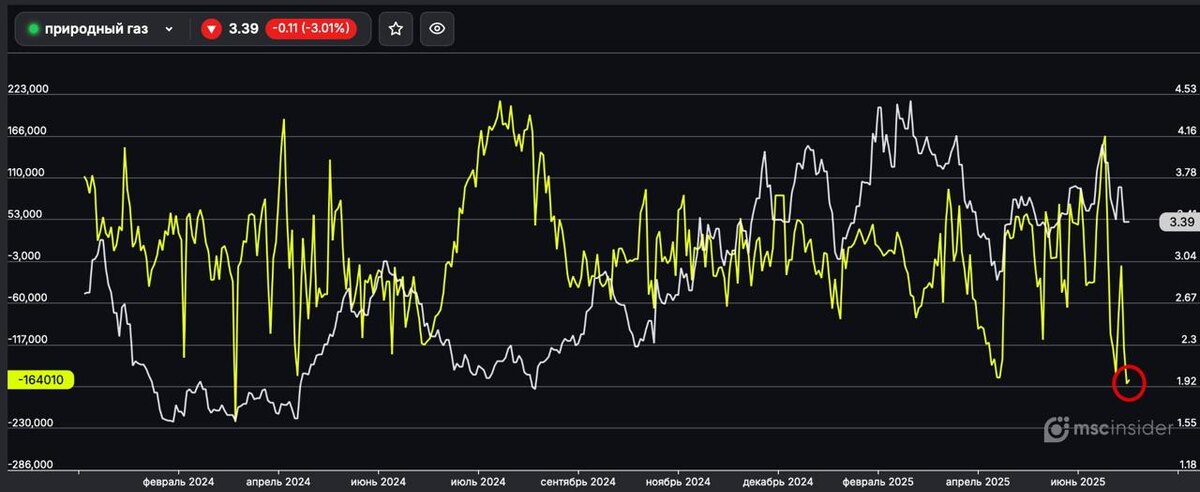The height and width of the screenshot is (492, 1200).
Task: Click the green status dot
Action: (x=33, y=30)
